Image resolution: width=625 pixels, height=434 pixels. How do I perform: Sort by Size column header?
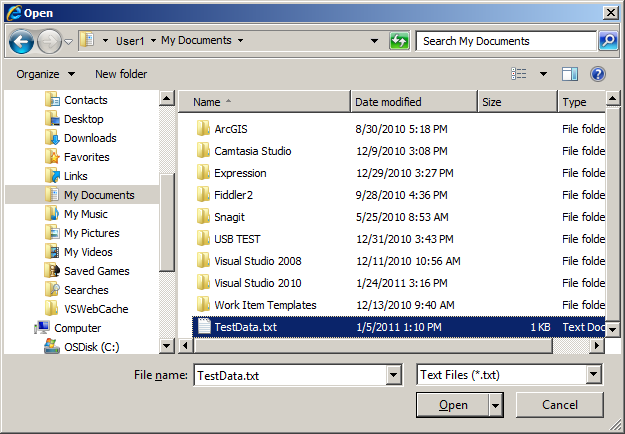point(517,102)
